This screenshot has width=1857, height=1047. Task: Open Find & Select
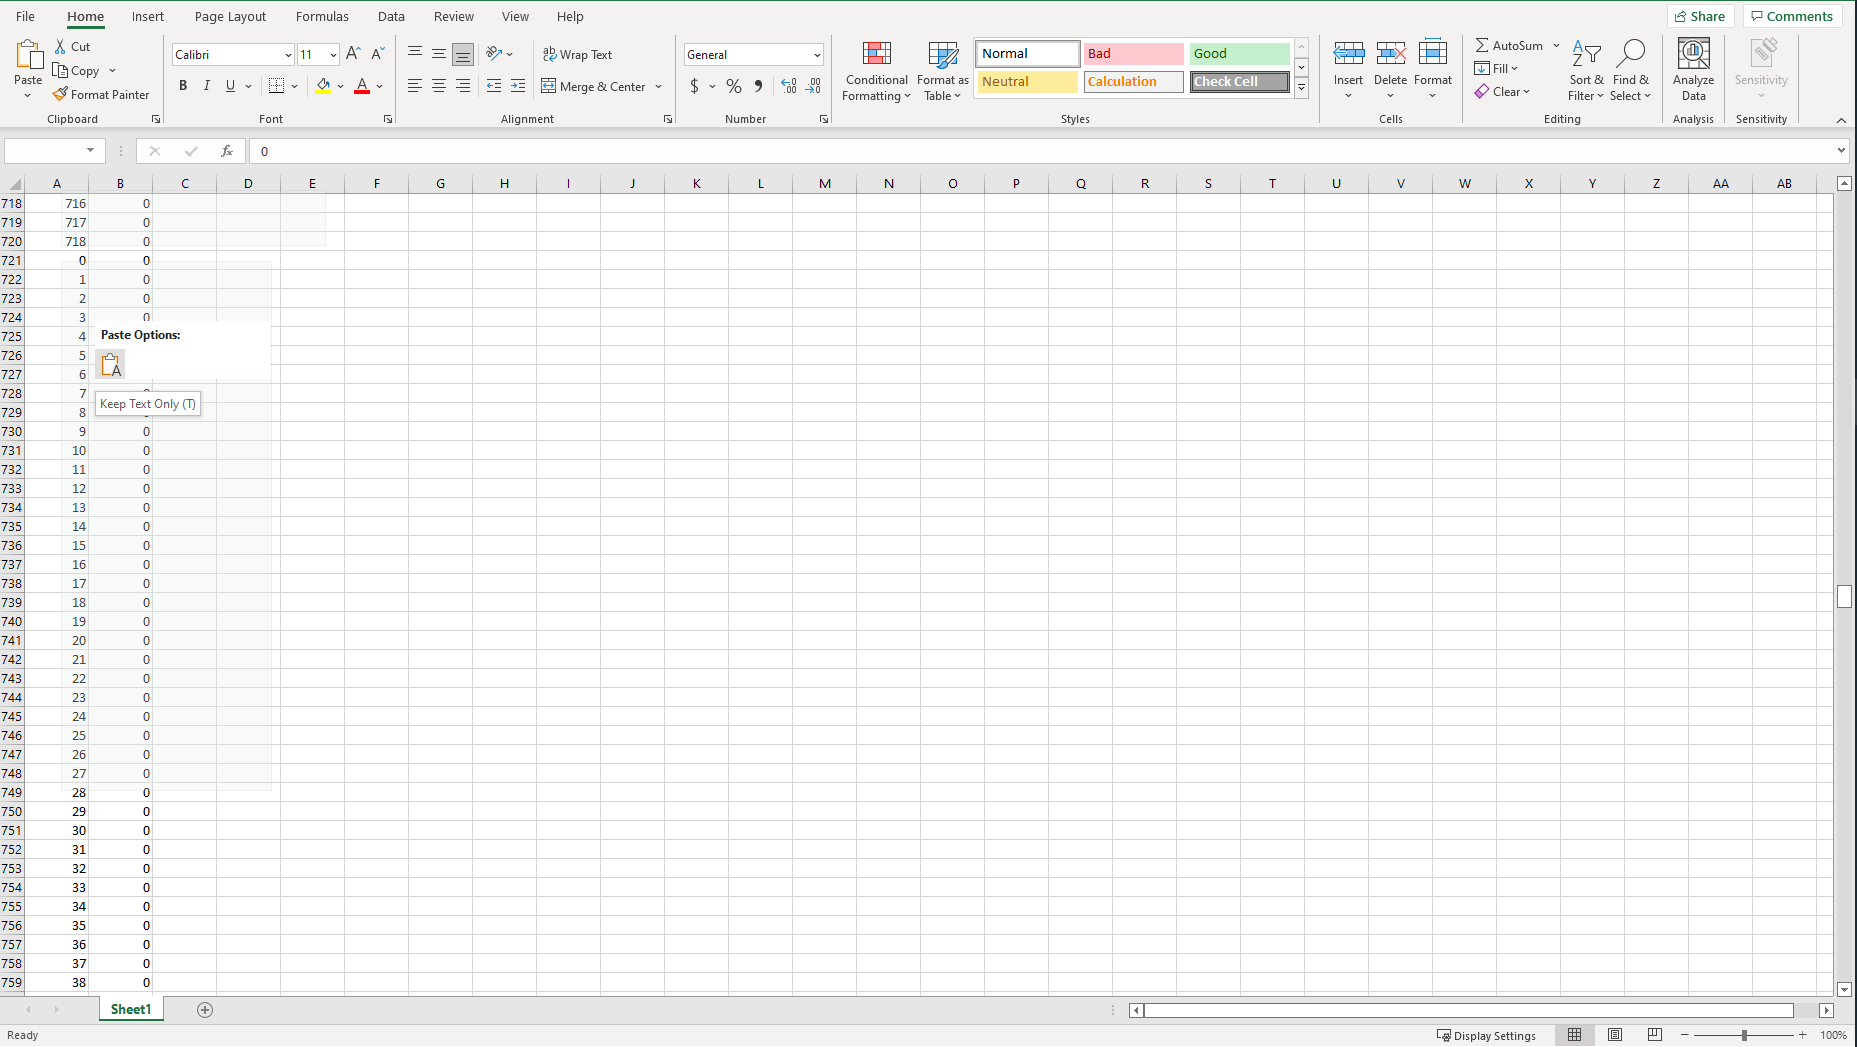pyautogui.click(x=1630, y=70)
